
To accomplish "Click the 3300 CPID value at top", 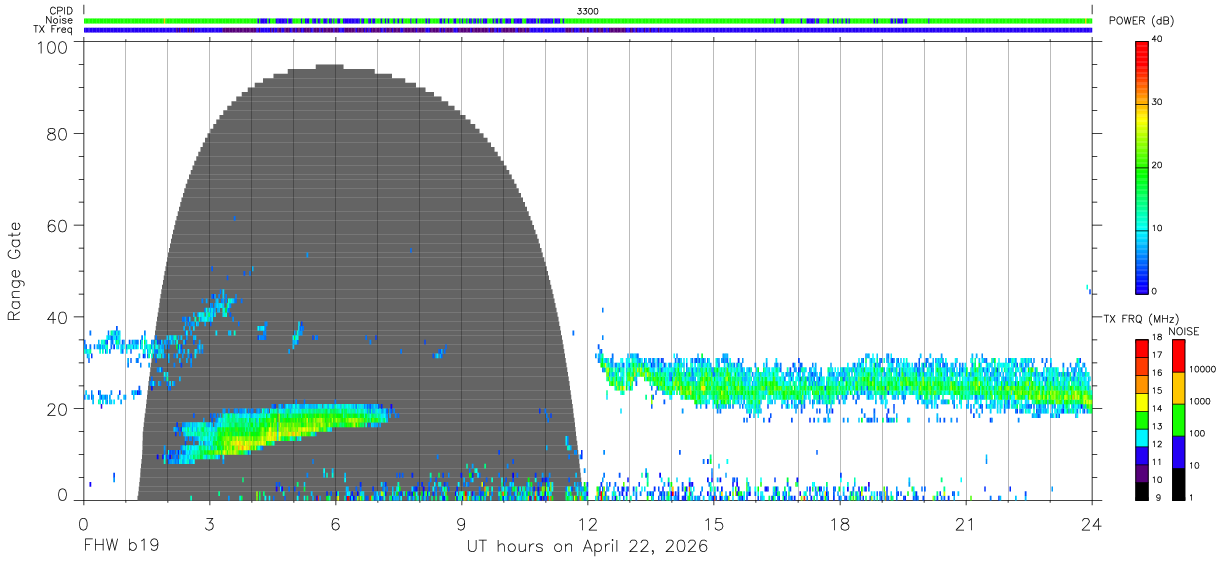I will click(x=589, y=11).
